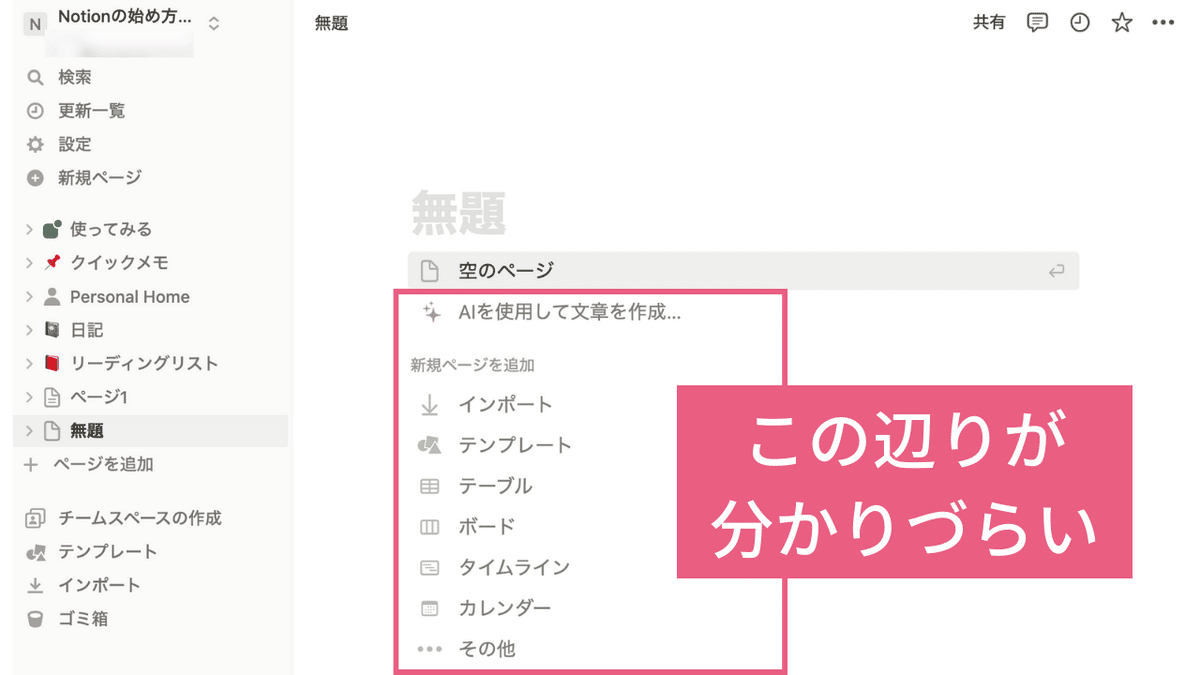Viewport: 1200px width, 675px height.
Task: Click the workspace N logo icon
Action: (35, 24)
